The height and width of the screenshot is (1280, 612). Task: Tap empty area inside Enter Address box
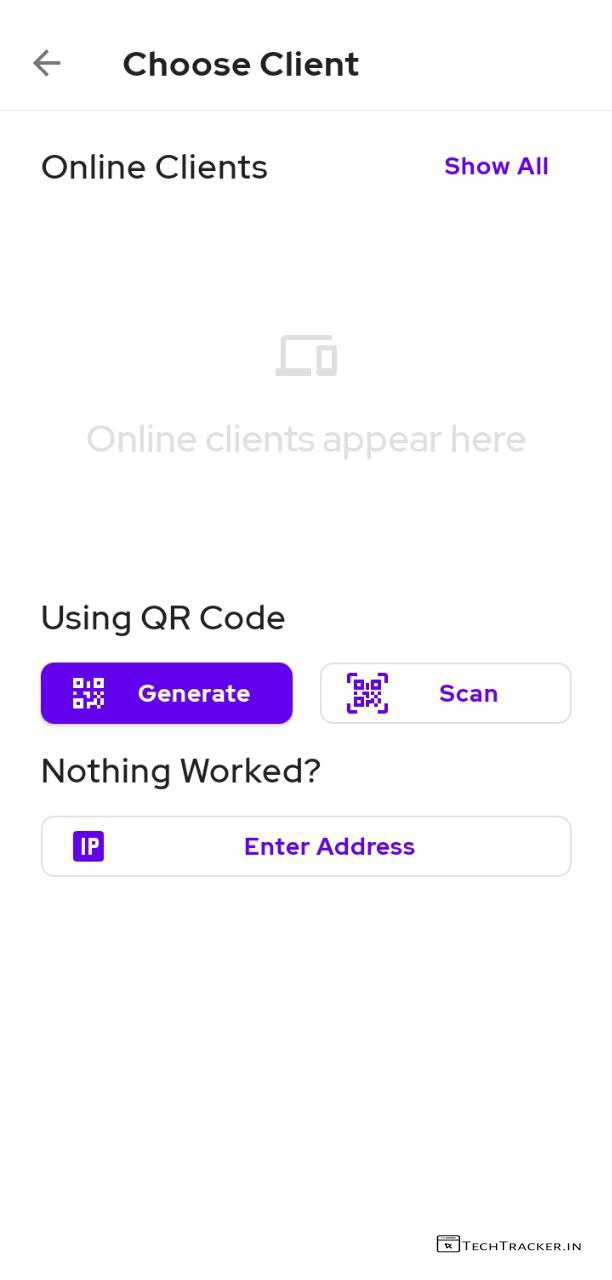(500, 846)
